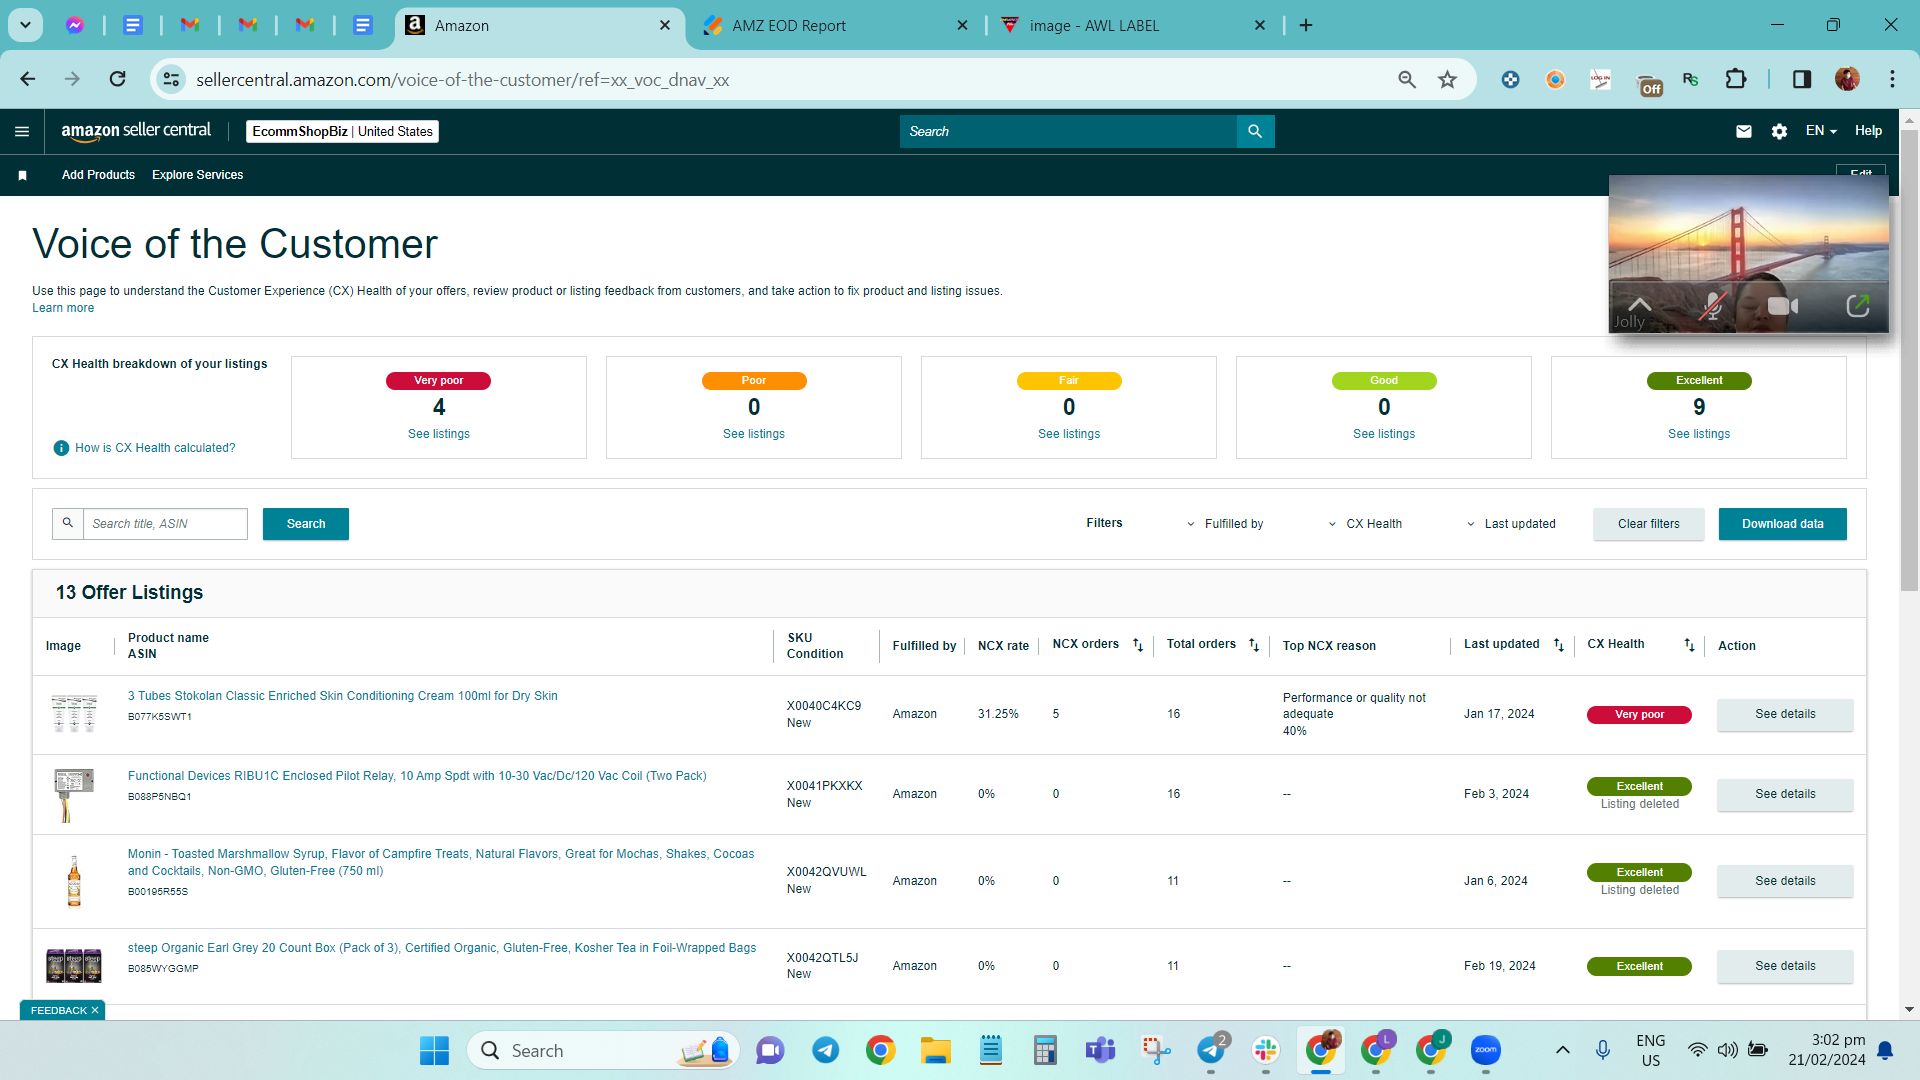Click the SKU X0041PKXKX cell
Image resolution: width=1920 pixels, height=1080 pixels.
coord(825,786)
